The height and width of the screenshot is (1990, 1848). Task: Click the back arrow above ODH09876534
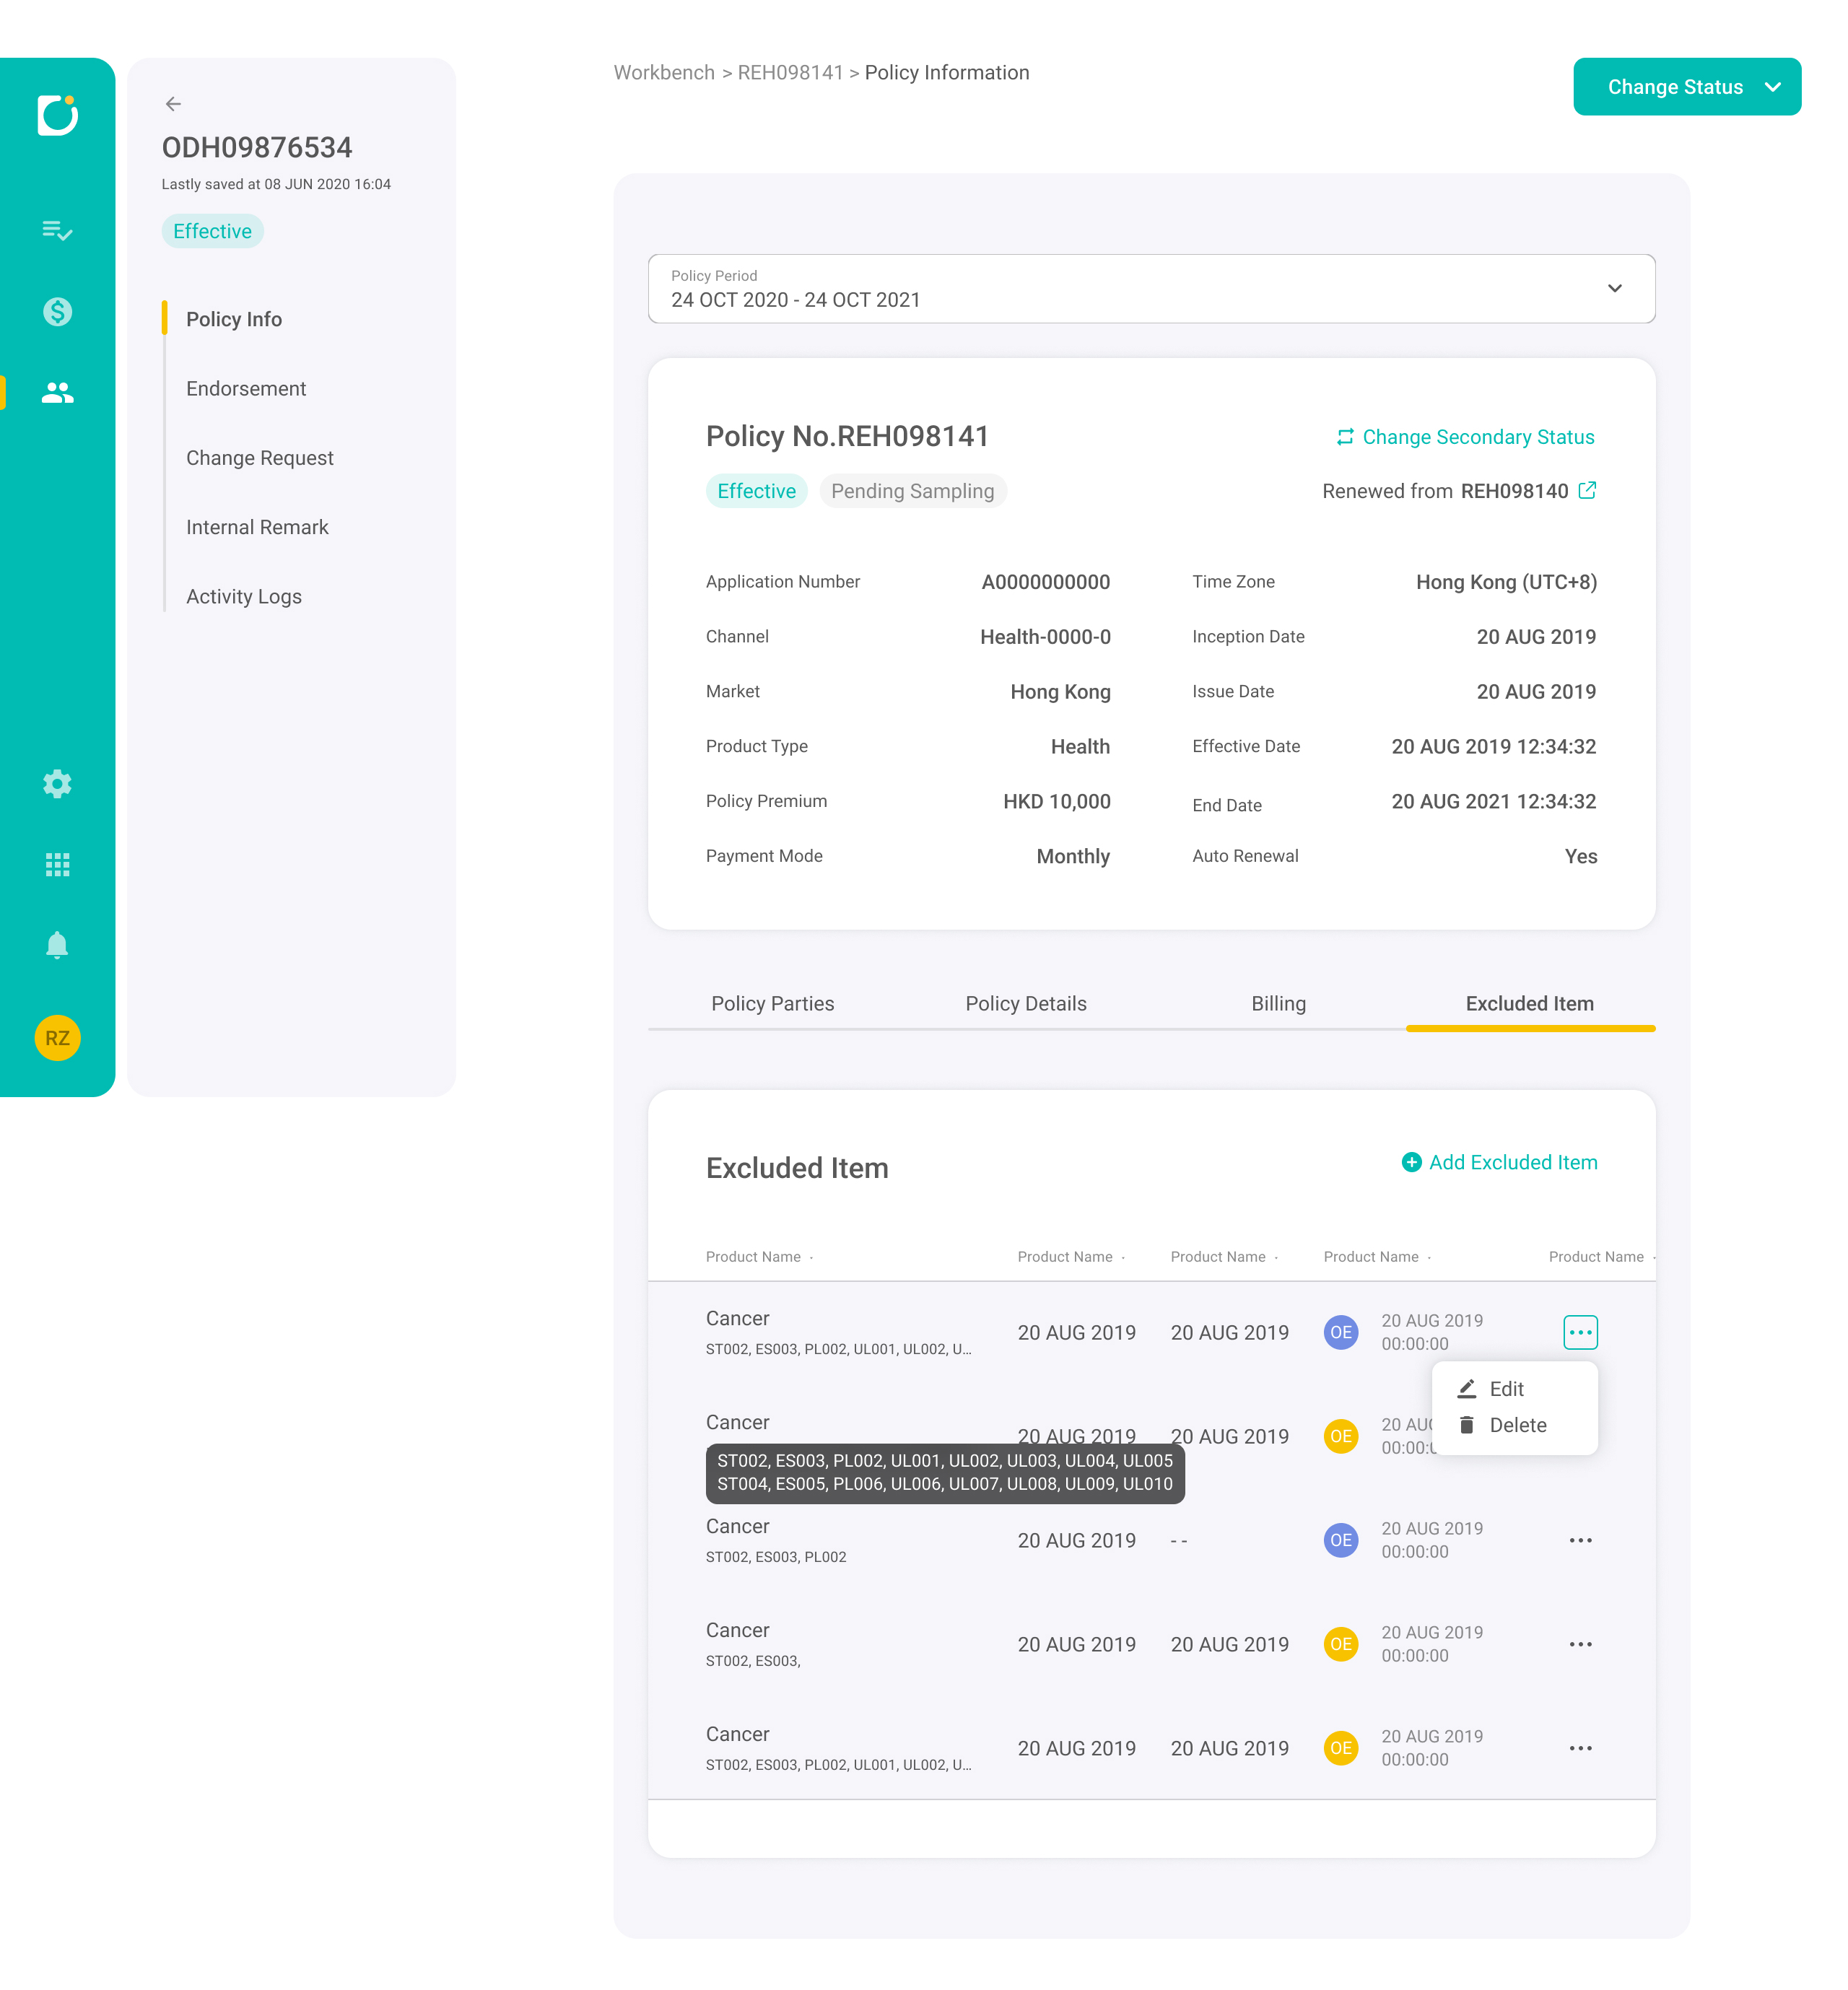[x=173, y=104]
